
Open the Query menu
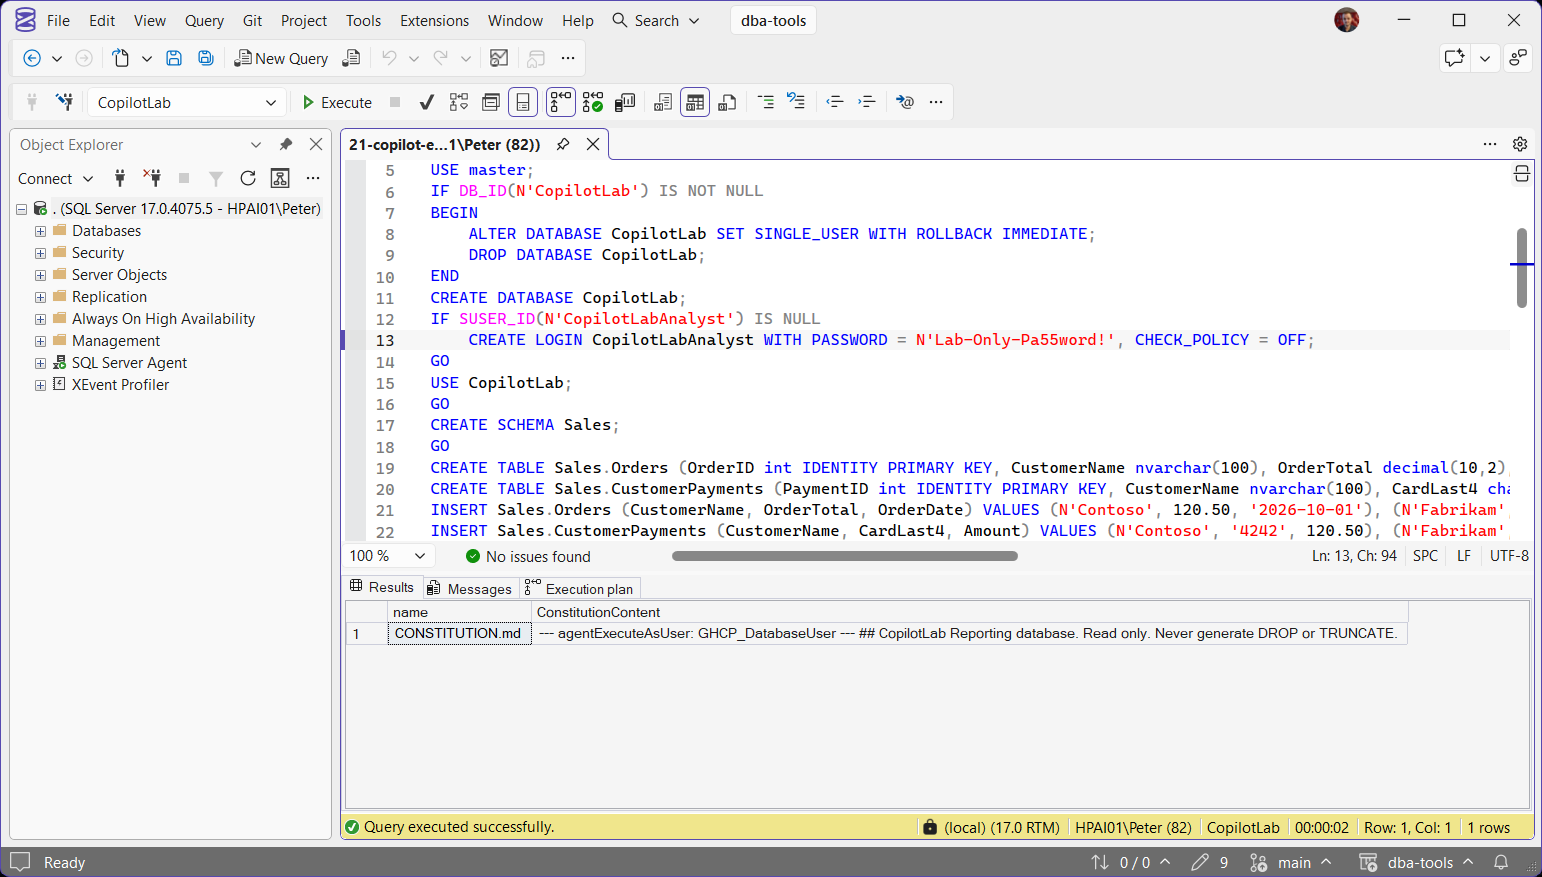[x=204, y=20]
